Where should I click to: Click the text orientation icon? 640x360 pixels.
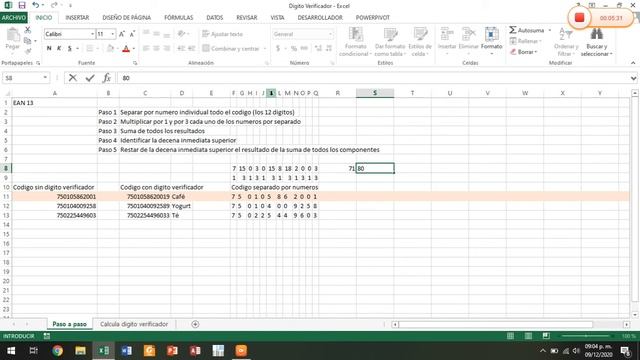(x=182, y=34)
